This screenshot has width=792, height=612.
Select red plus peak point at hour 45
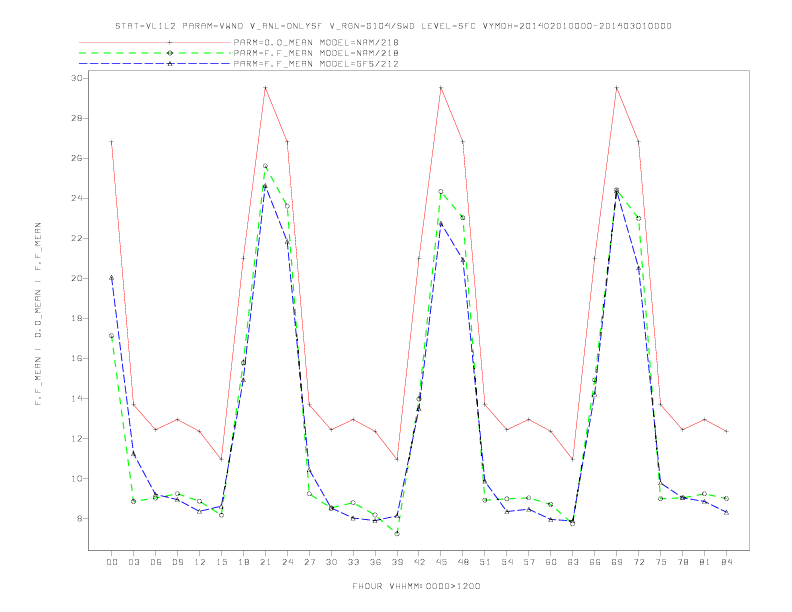(x=441, y=88)
